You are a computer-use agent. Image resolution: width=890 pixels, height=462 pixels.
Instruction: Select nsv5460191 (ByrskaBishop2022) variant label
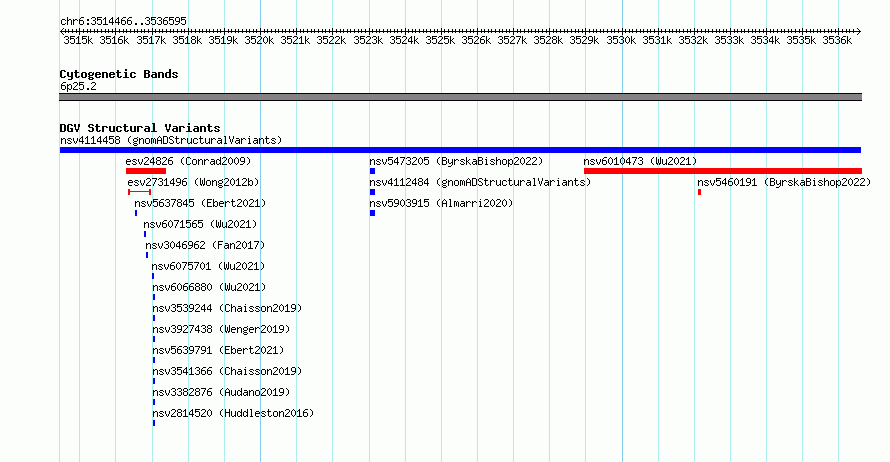tap(784, 182)
